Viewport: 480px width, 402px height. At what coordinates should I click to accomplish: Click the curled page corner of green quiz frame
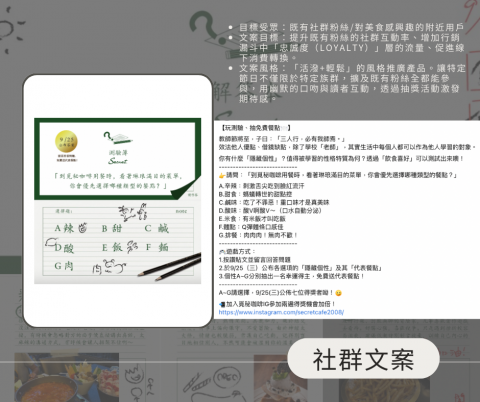point(185,189)
